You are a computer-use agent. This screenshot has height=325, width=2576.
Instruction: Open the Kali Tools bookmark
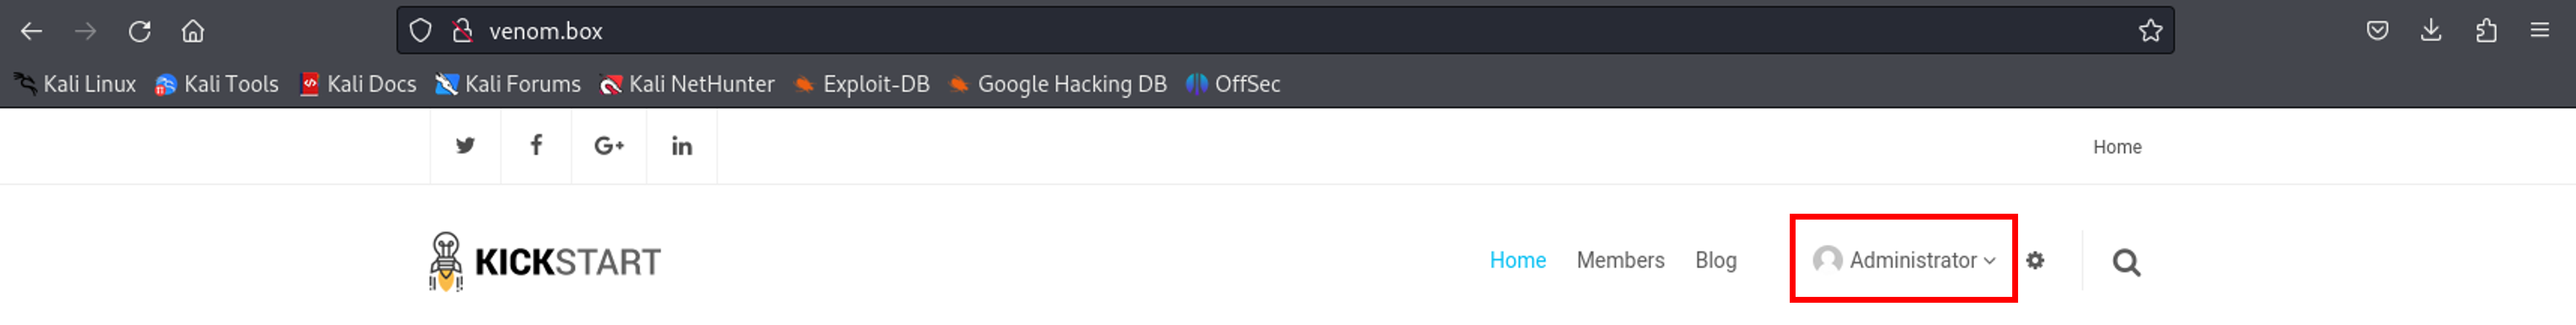tap(217, 84)
